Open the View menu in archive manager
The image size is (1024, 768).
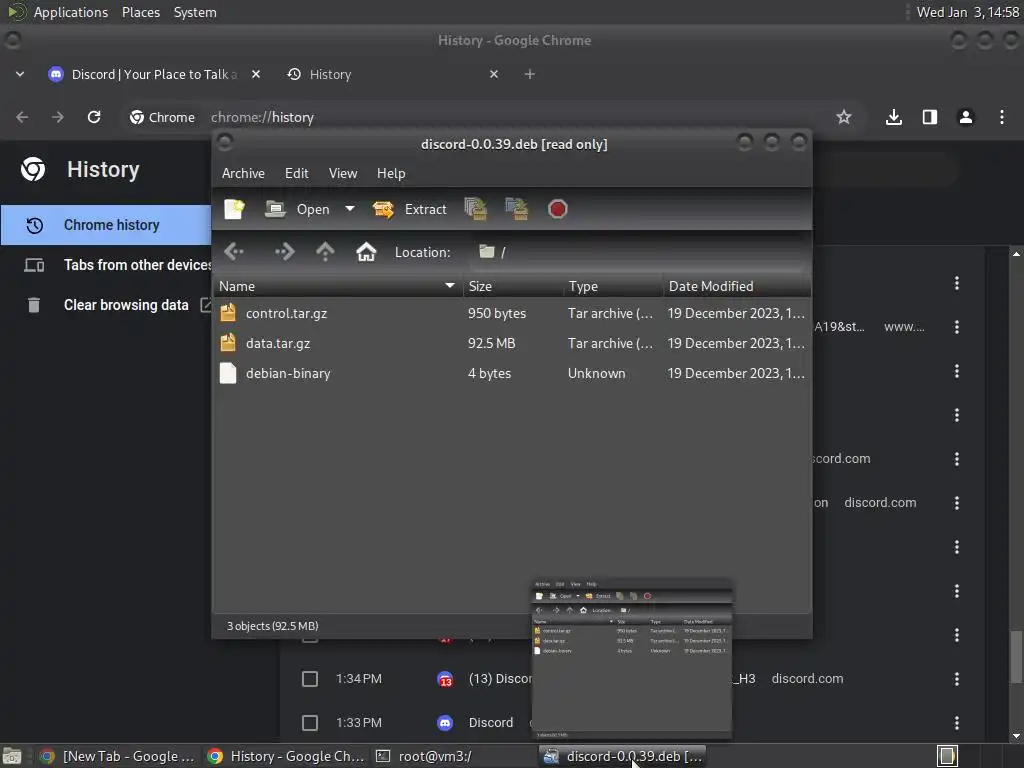pyautogui.click(x=343, y=173)
